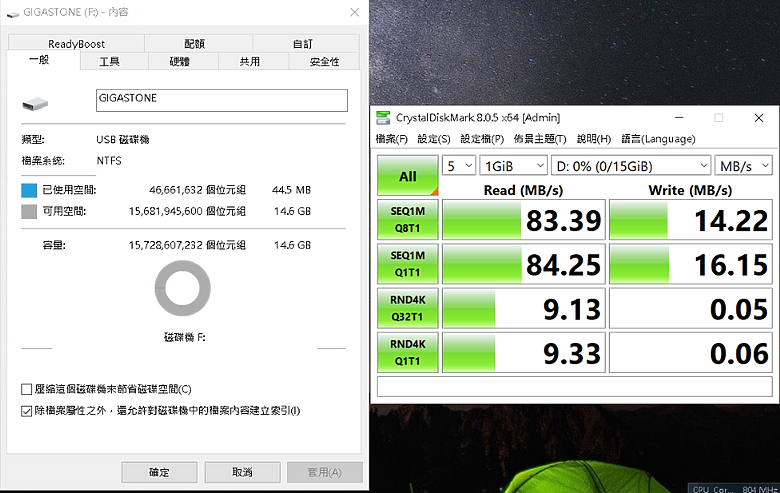Close the CrystalDiskMark window
Image resolution: width=780 pixels, height=493 pixels.
(759, 118)
